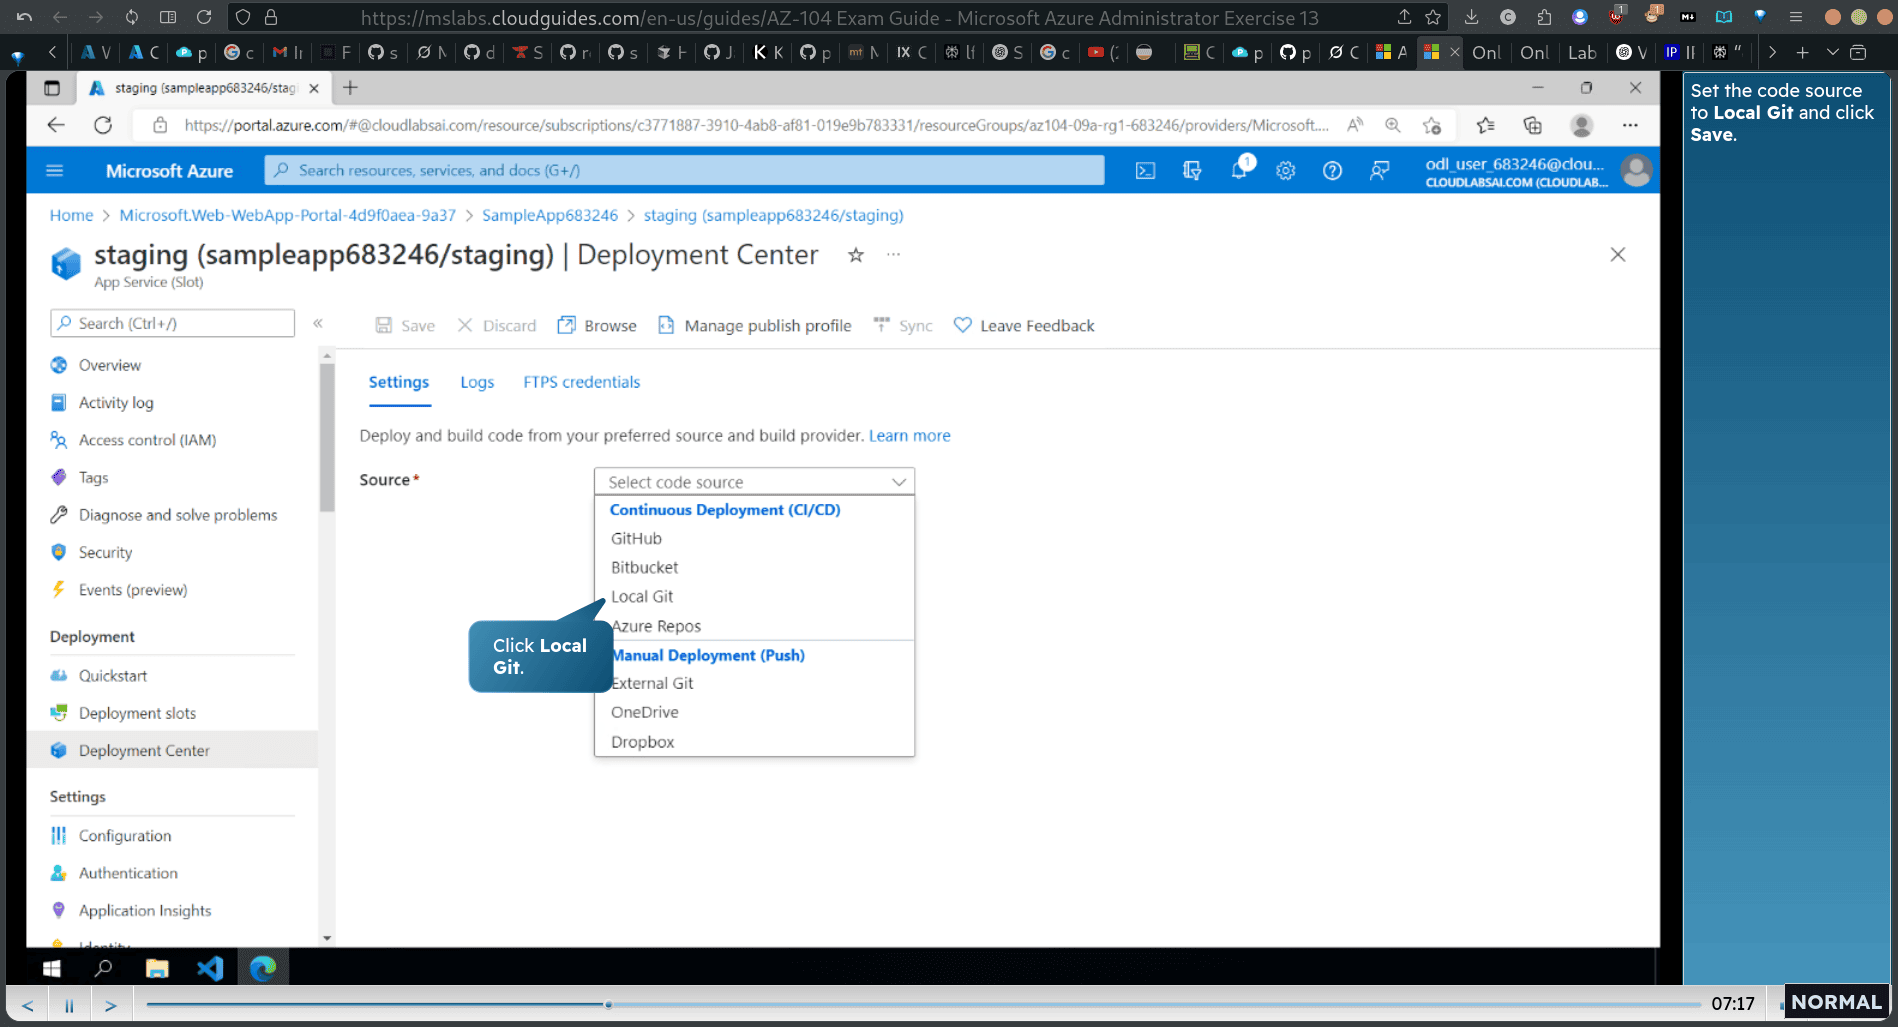Open Windows Start menu
The height and width of the screenshot is (1027, 1898).
[52, 968]
